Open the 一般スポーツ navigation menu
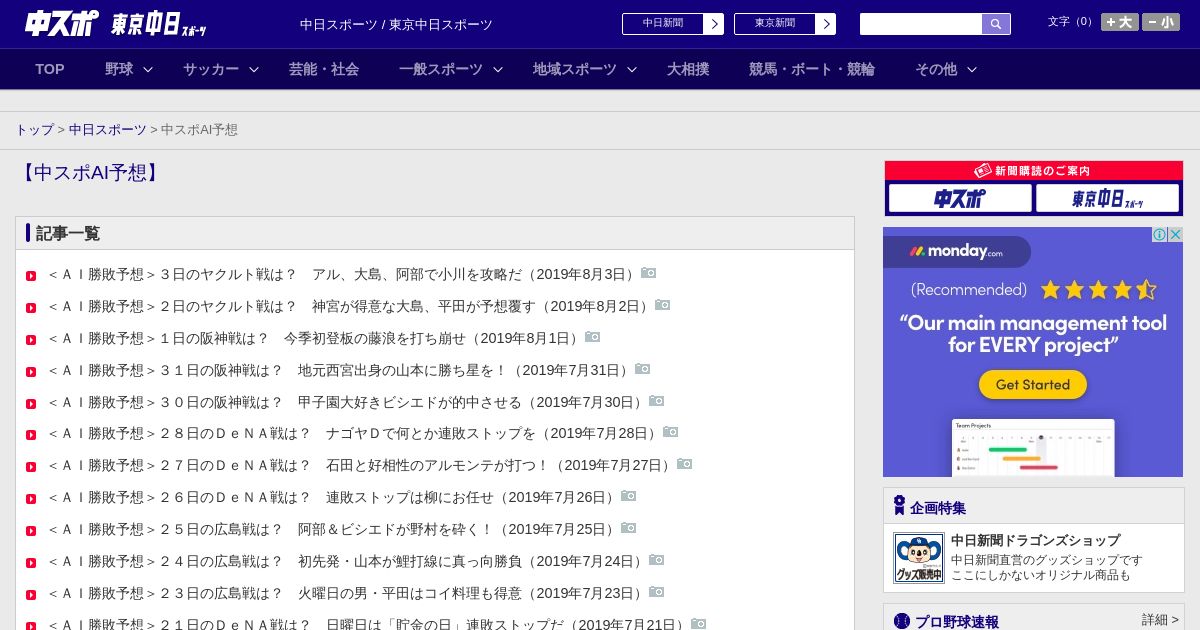 click(441, 69)
